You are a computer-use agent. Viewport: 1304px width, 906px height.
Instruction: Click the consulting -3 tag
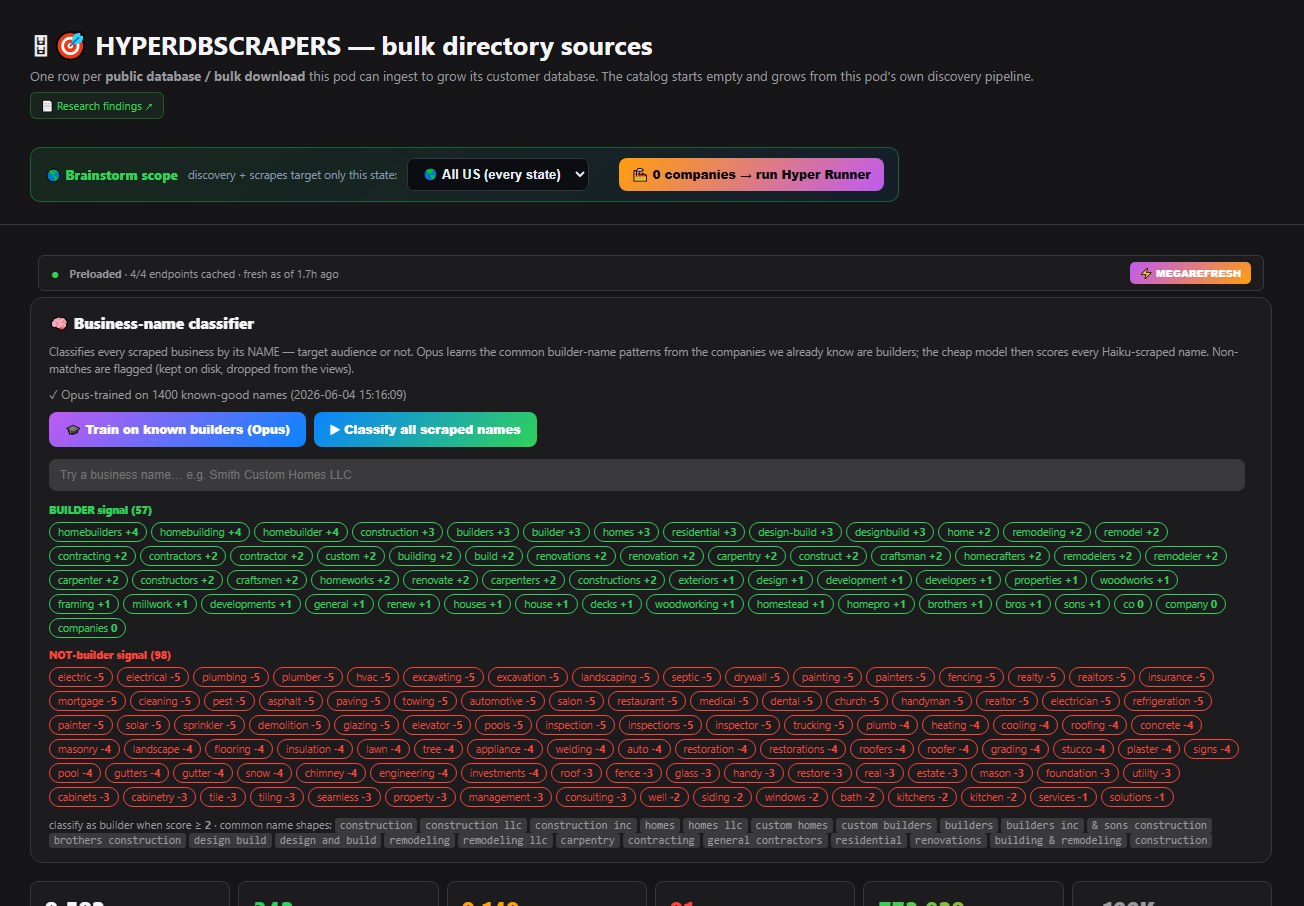596,797
